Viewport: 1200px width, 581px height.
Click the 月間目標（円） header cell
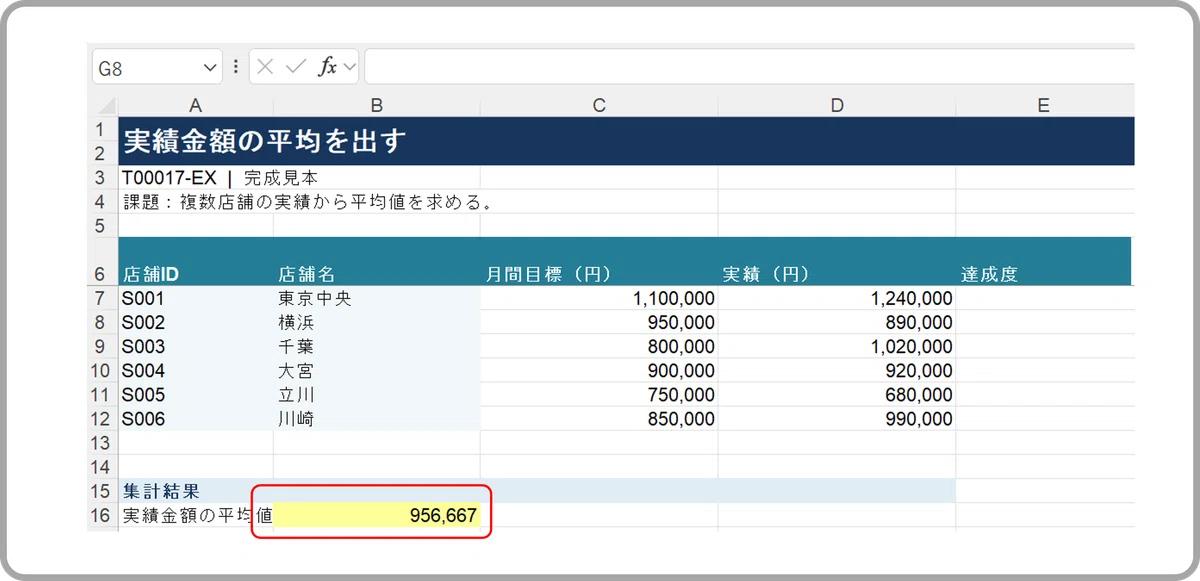(x=599, y=261)
